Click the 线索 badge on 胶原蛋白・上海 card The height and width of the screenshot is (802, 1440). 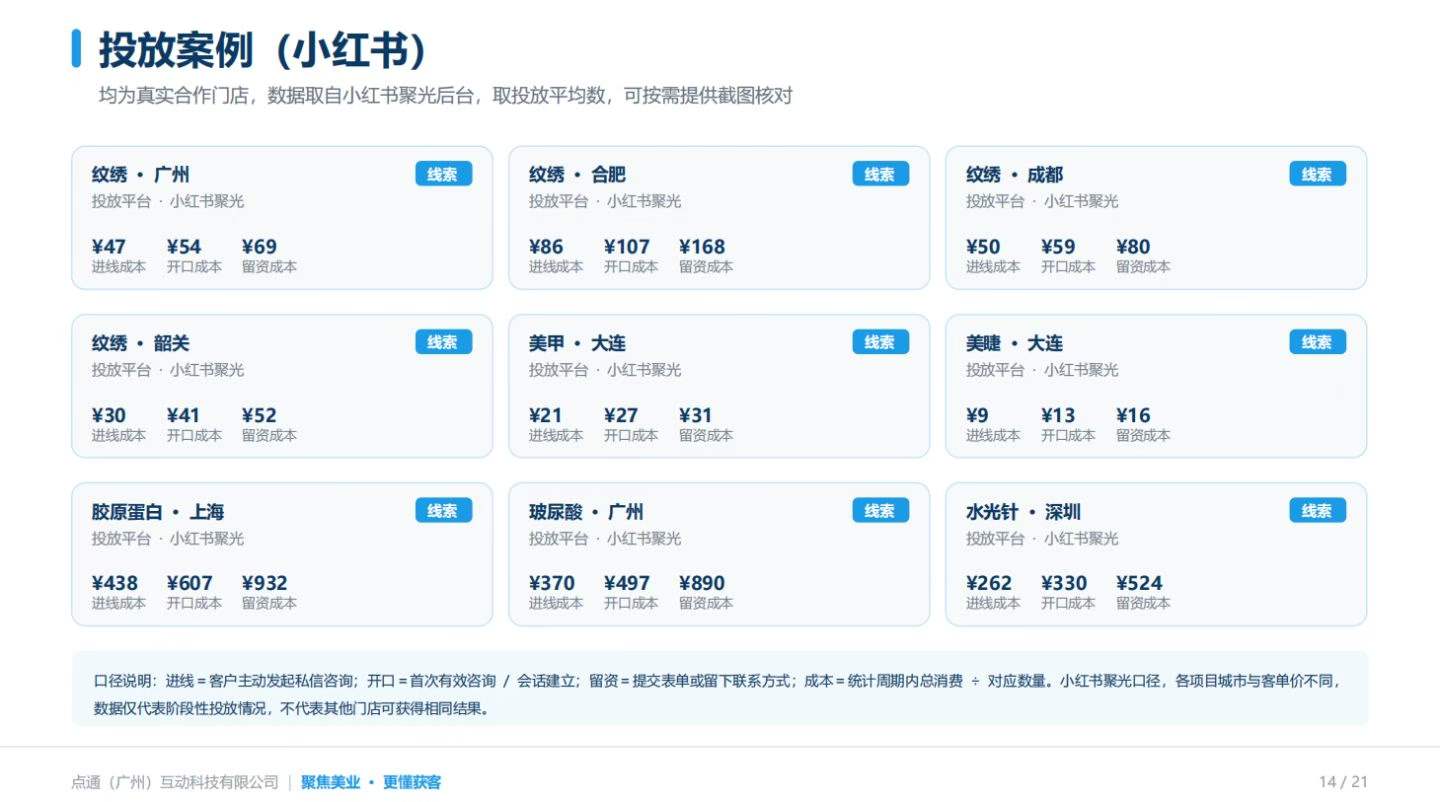click(443, 511)
